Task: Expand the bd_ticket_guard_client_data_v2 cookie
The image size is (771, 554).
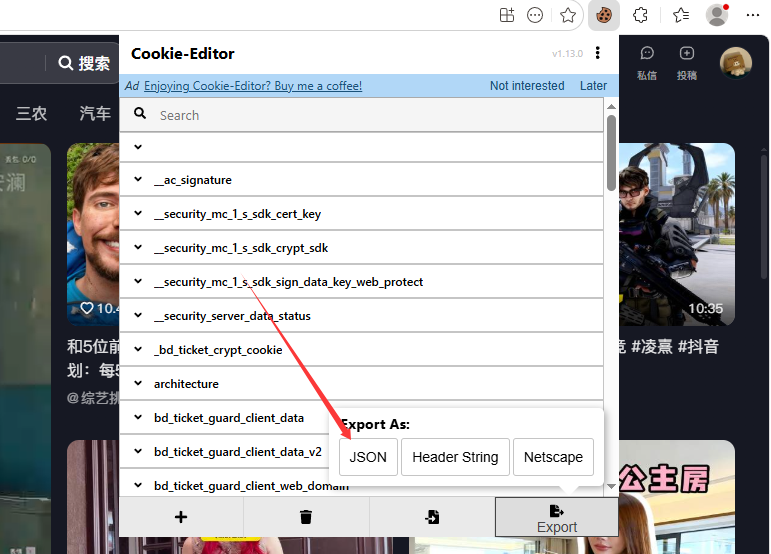Action: point(225,452)
